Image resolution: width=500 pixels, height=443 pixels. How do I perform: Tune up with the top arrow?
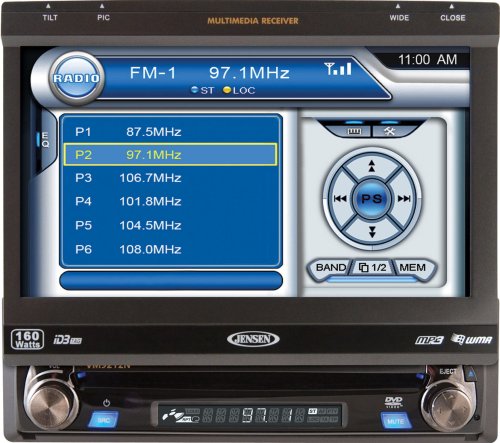click(372, 166)
